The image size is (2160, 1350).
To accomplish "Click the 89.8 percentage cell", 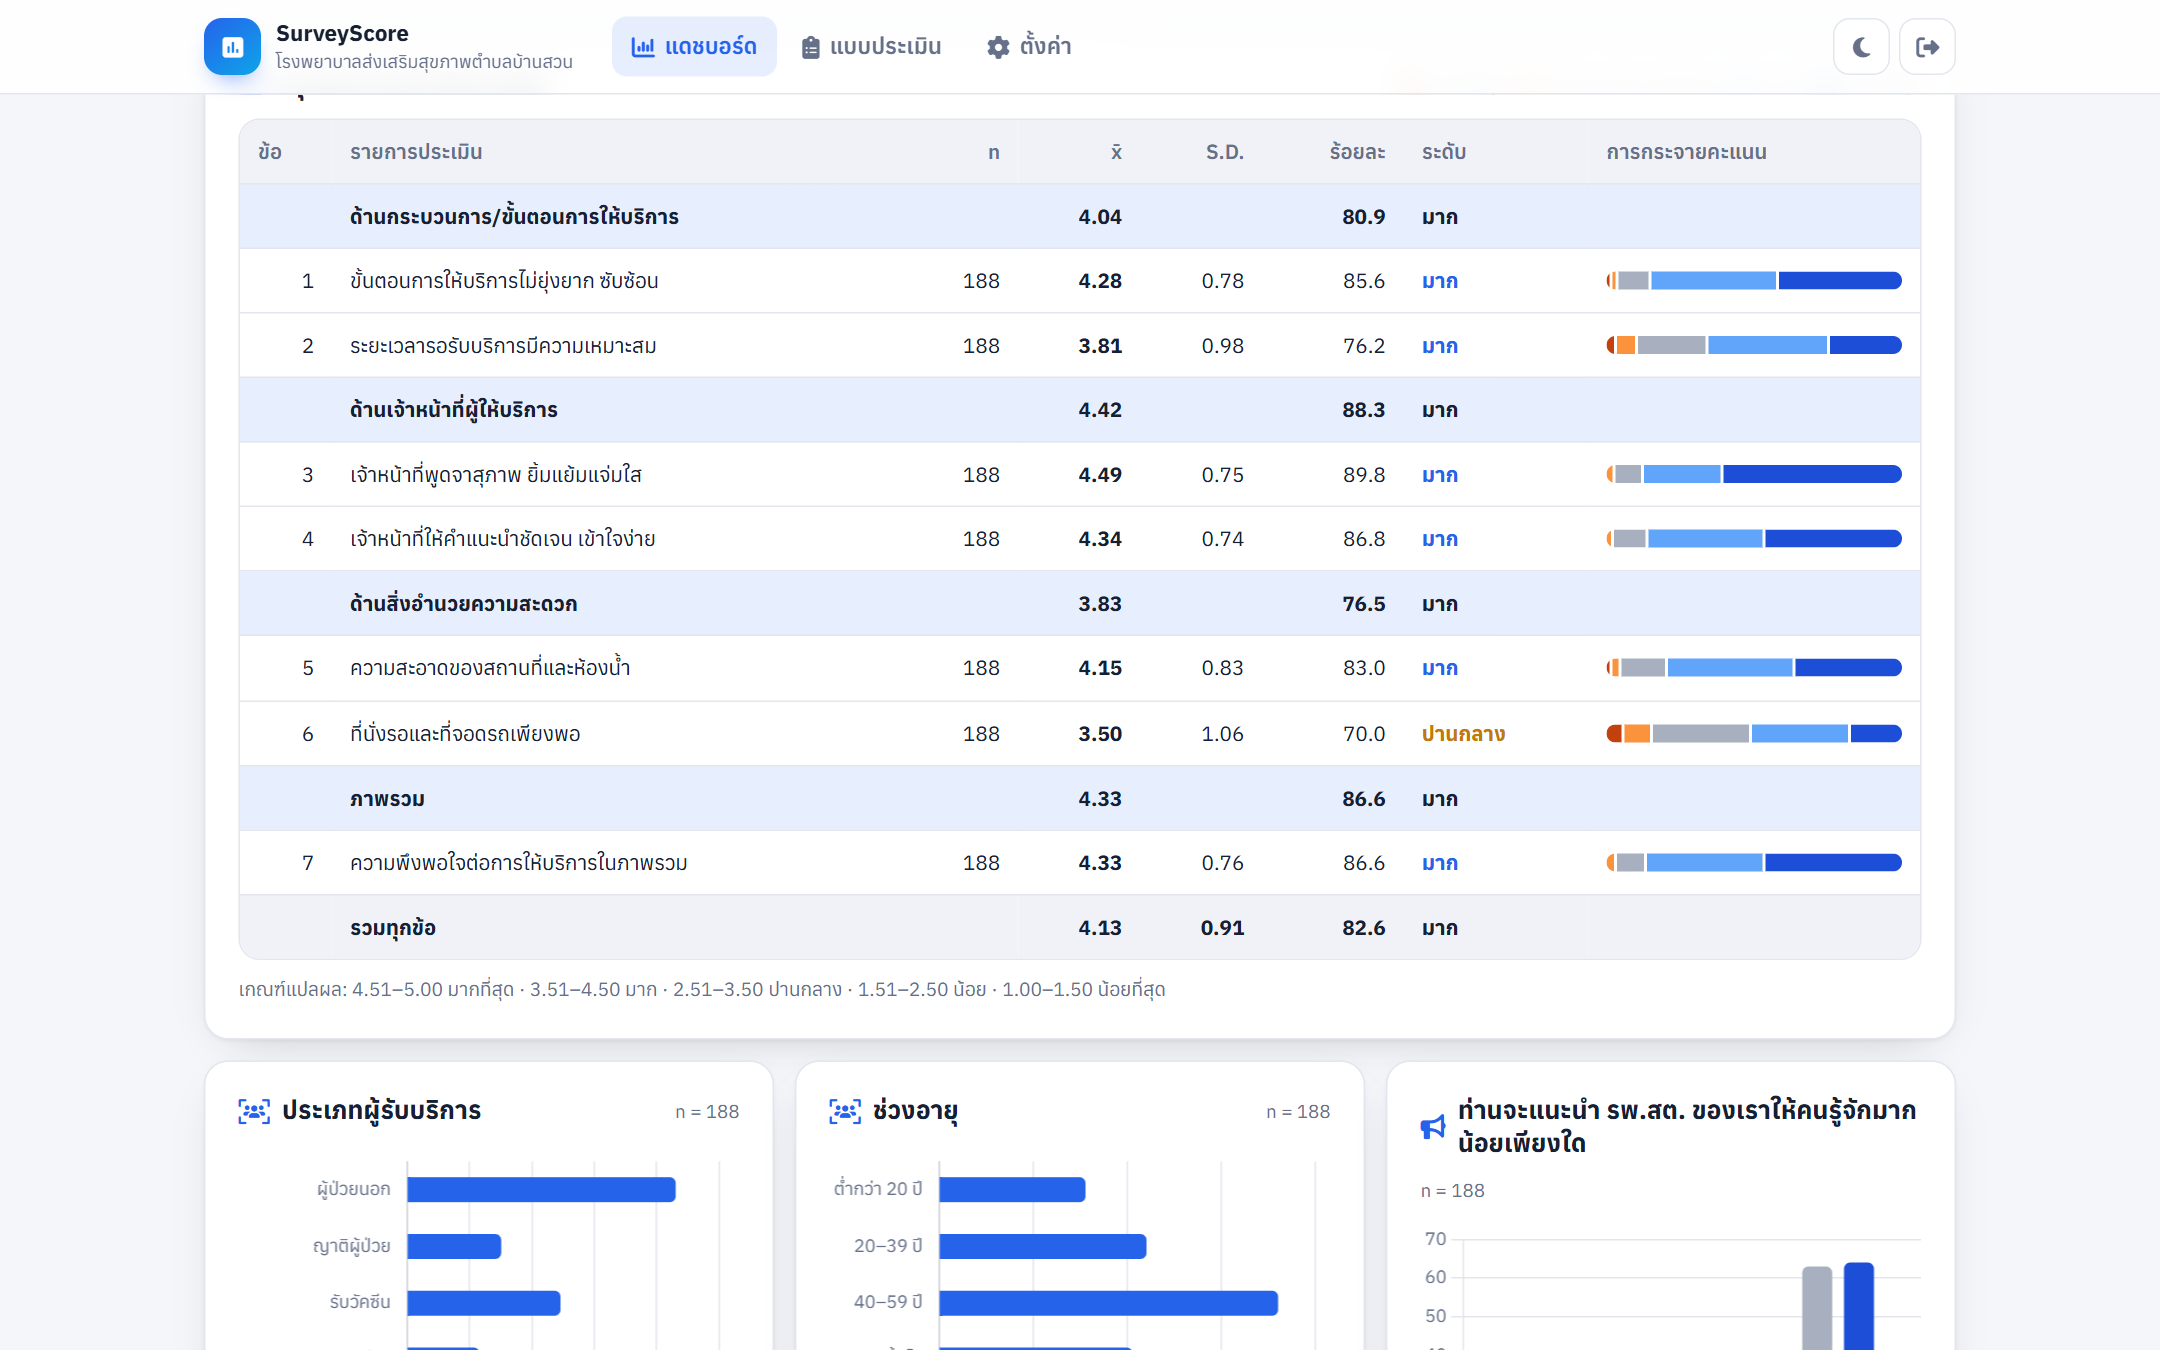I will [1364, 475].
